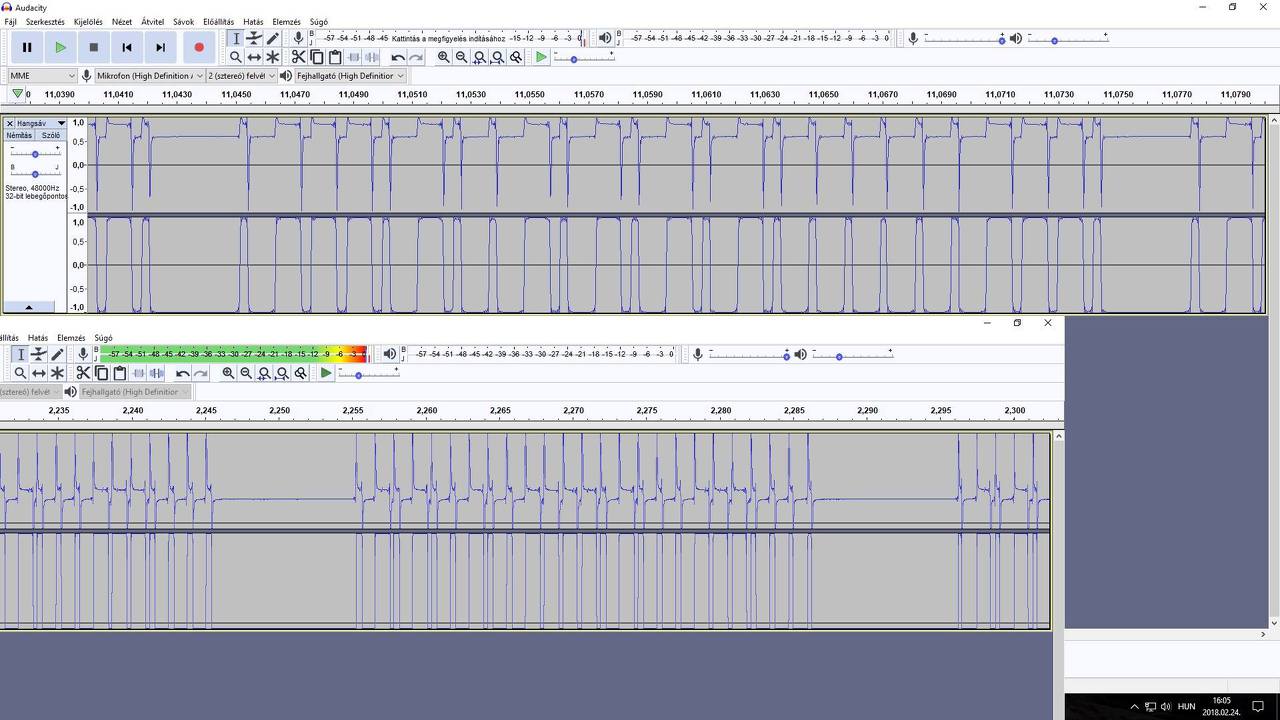Mute the track with the Némítás button
The height and width of the screenshot is (720, 1280).
point(19,135)
